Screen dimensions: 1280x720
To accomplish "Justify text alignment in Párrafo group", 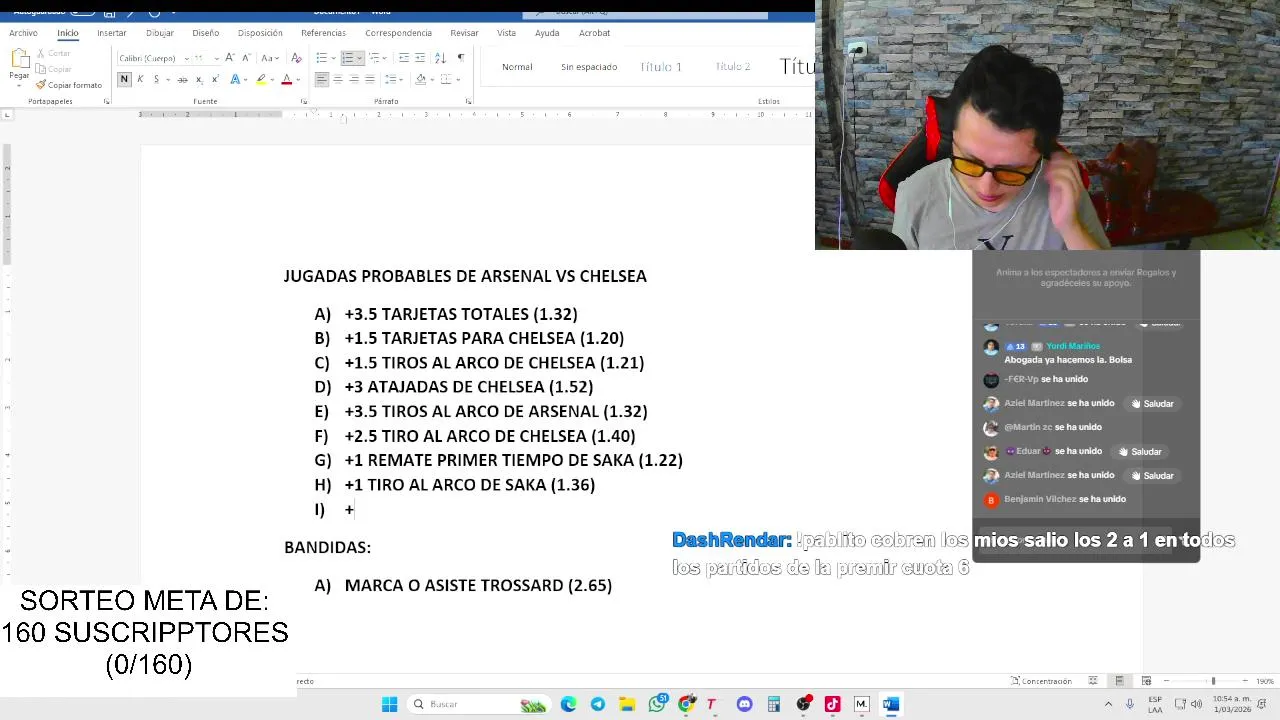I will click(370, 79).
